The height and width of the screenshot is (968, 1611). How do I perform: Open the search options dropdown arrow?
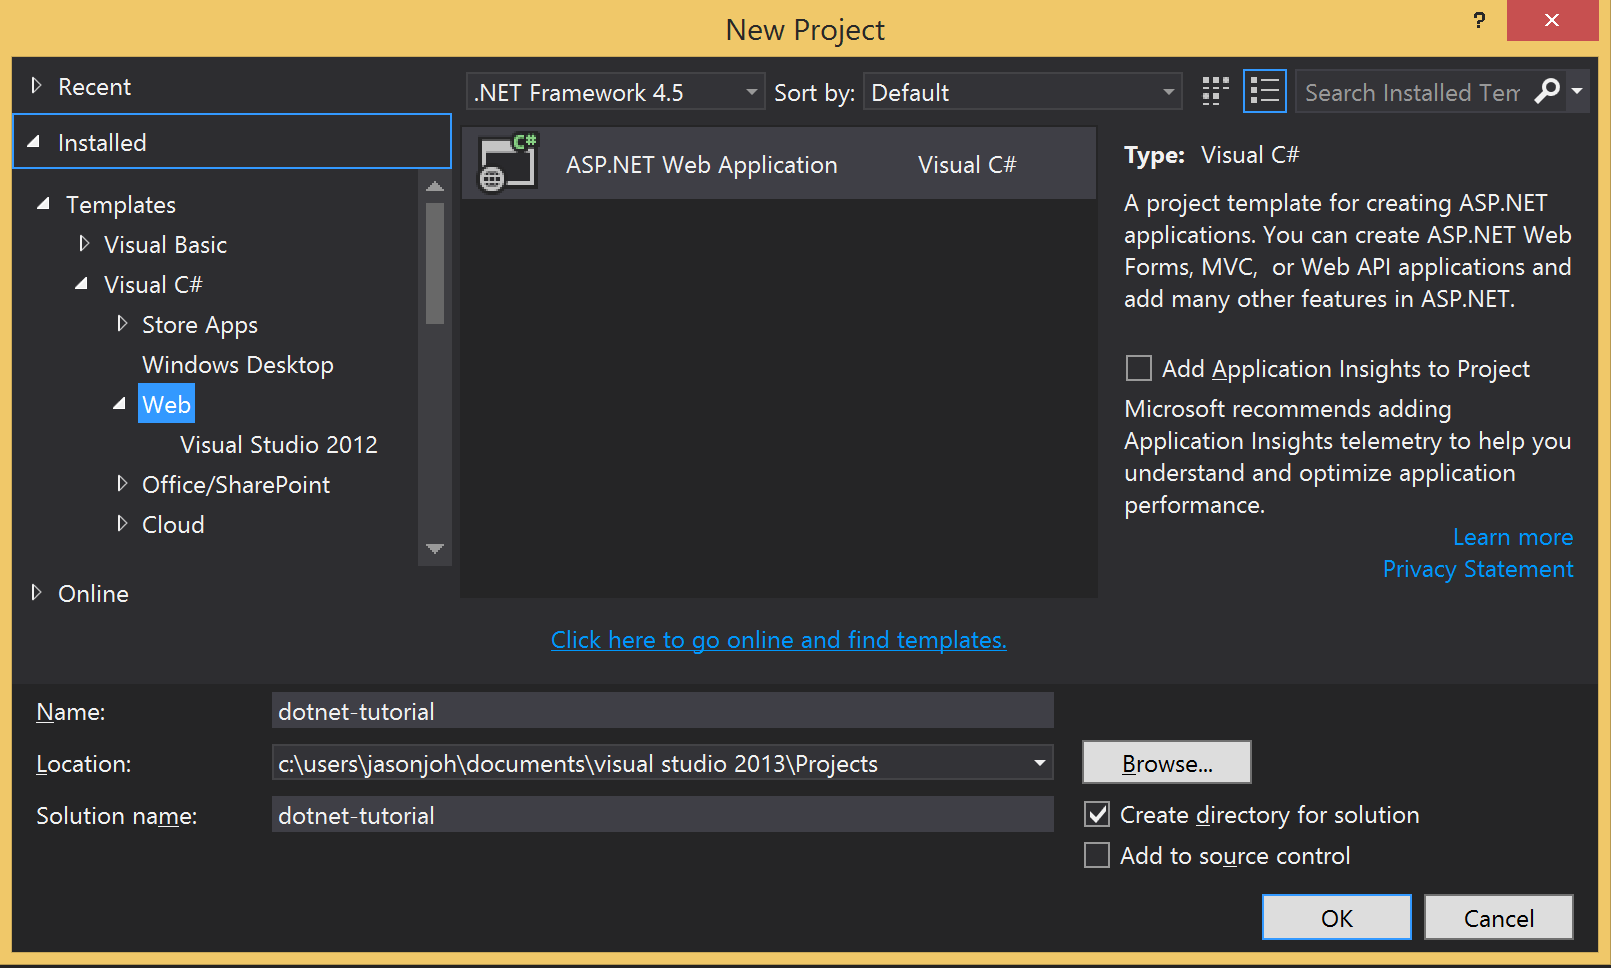pyautogui.click(x=1577, y=92)
